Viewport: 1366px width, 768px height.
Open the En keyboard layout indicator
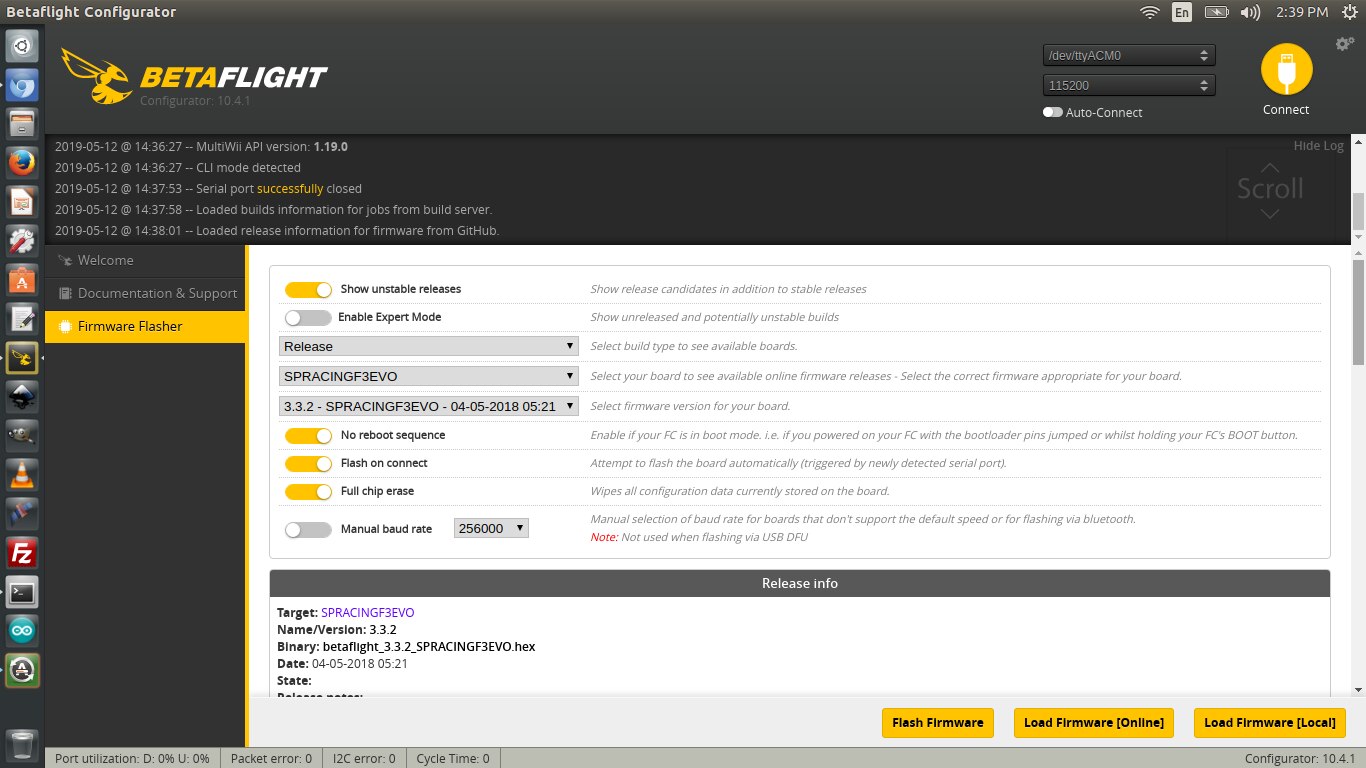(1182, 12)
